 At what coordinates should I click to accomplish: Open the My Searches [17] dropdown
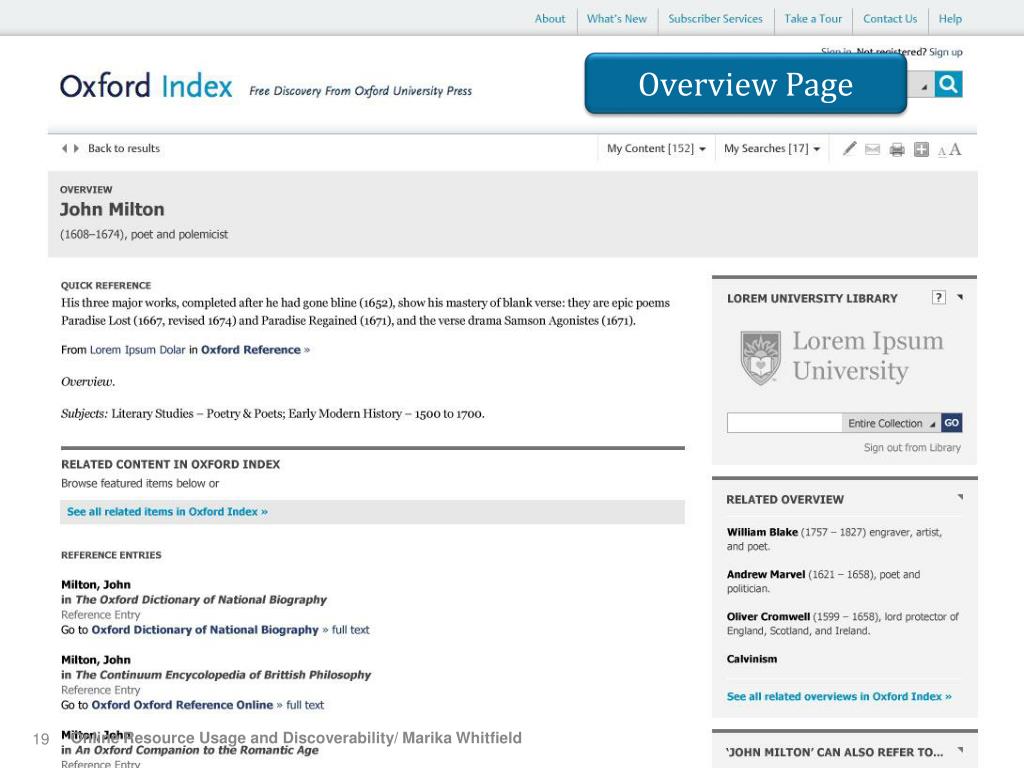772,149
